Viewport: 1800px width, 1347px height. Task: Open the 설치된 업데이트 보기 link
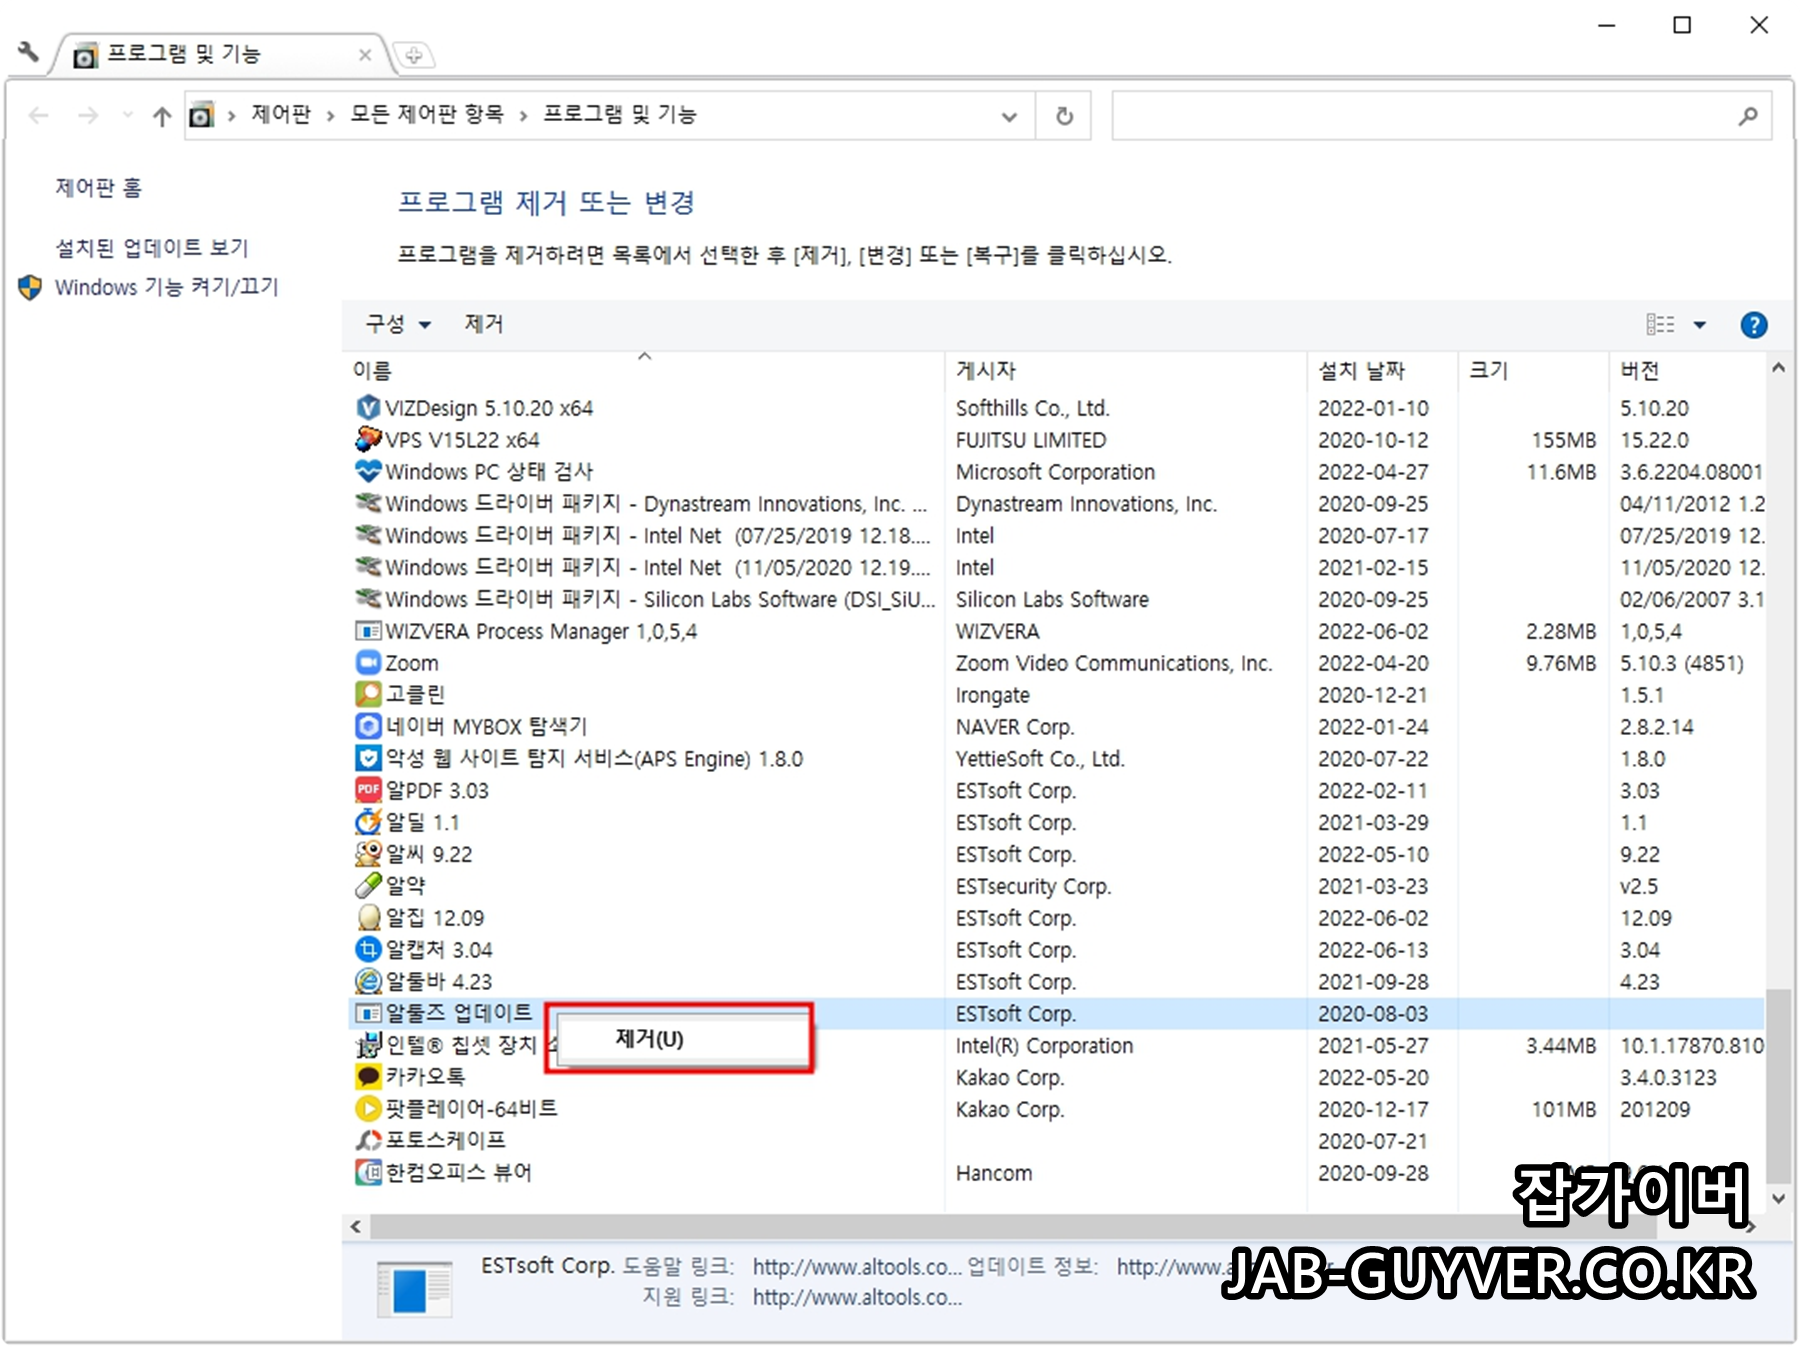[151, 247]
